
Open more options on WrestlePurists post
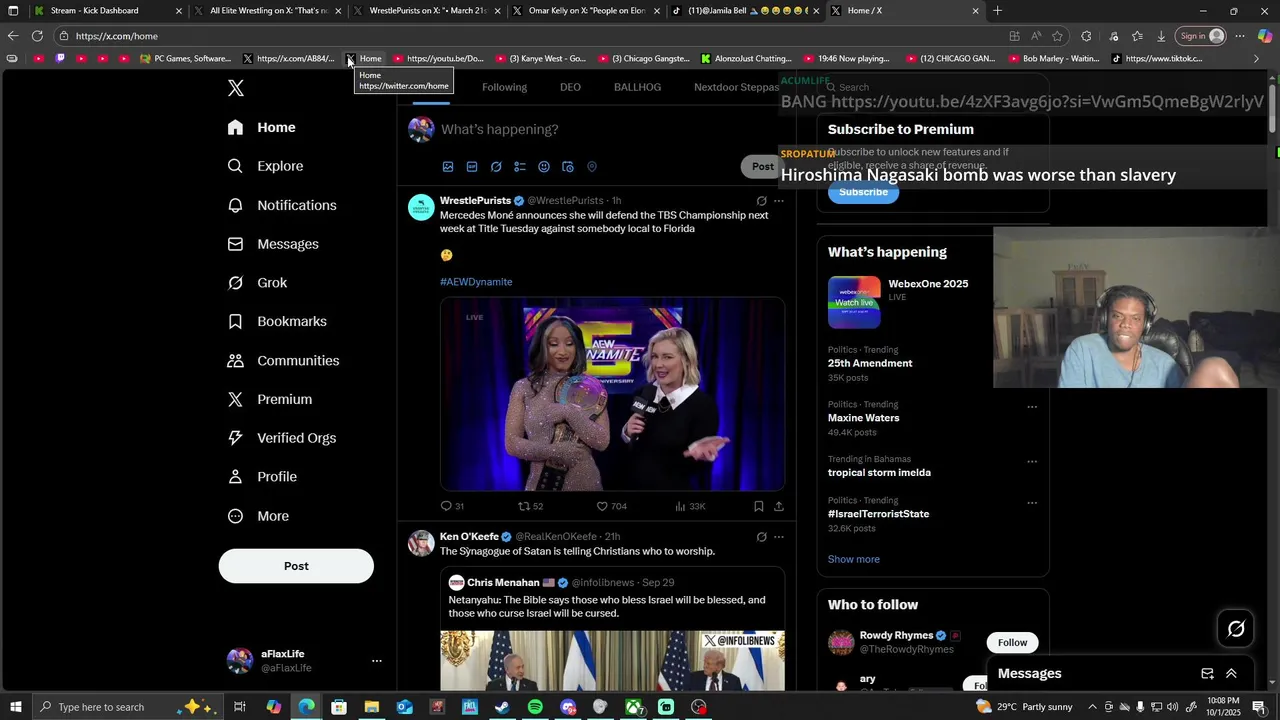point(779,201)
